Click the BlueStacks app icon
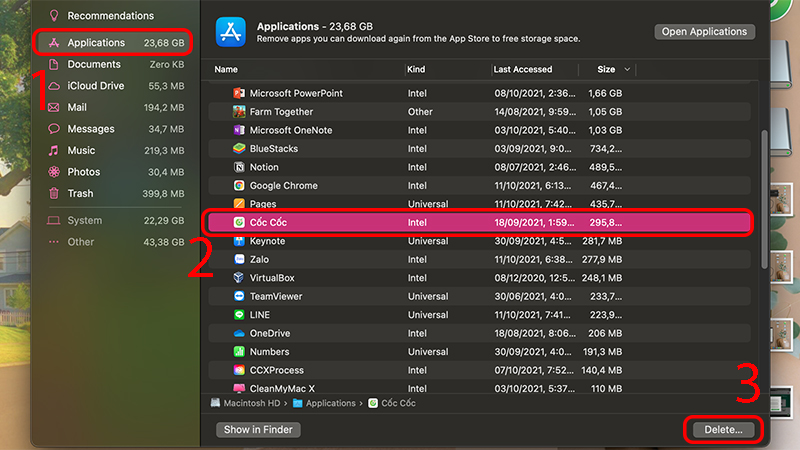The height and width of the screenshot is (450, 800). point(239,148)
